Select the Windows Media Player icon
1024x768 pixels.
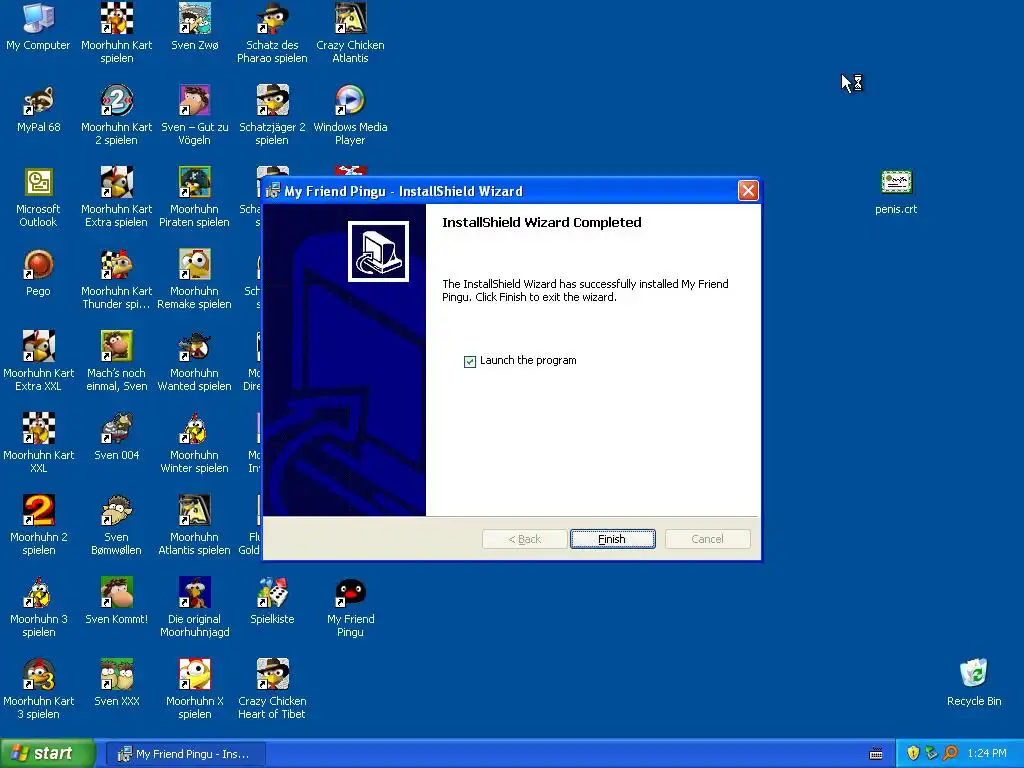click(x=350, y=115)
